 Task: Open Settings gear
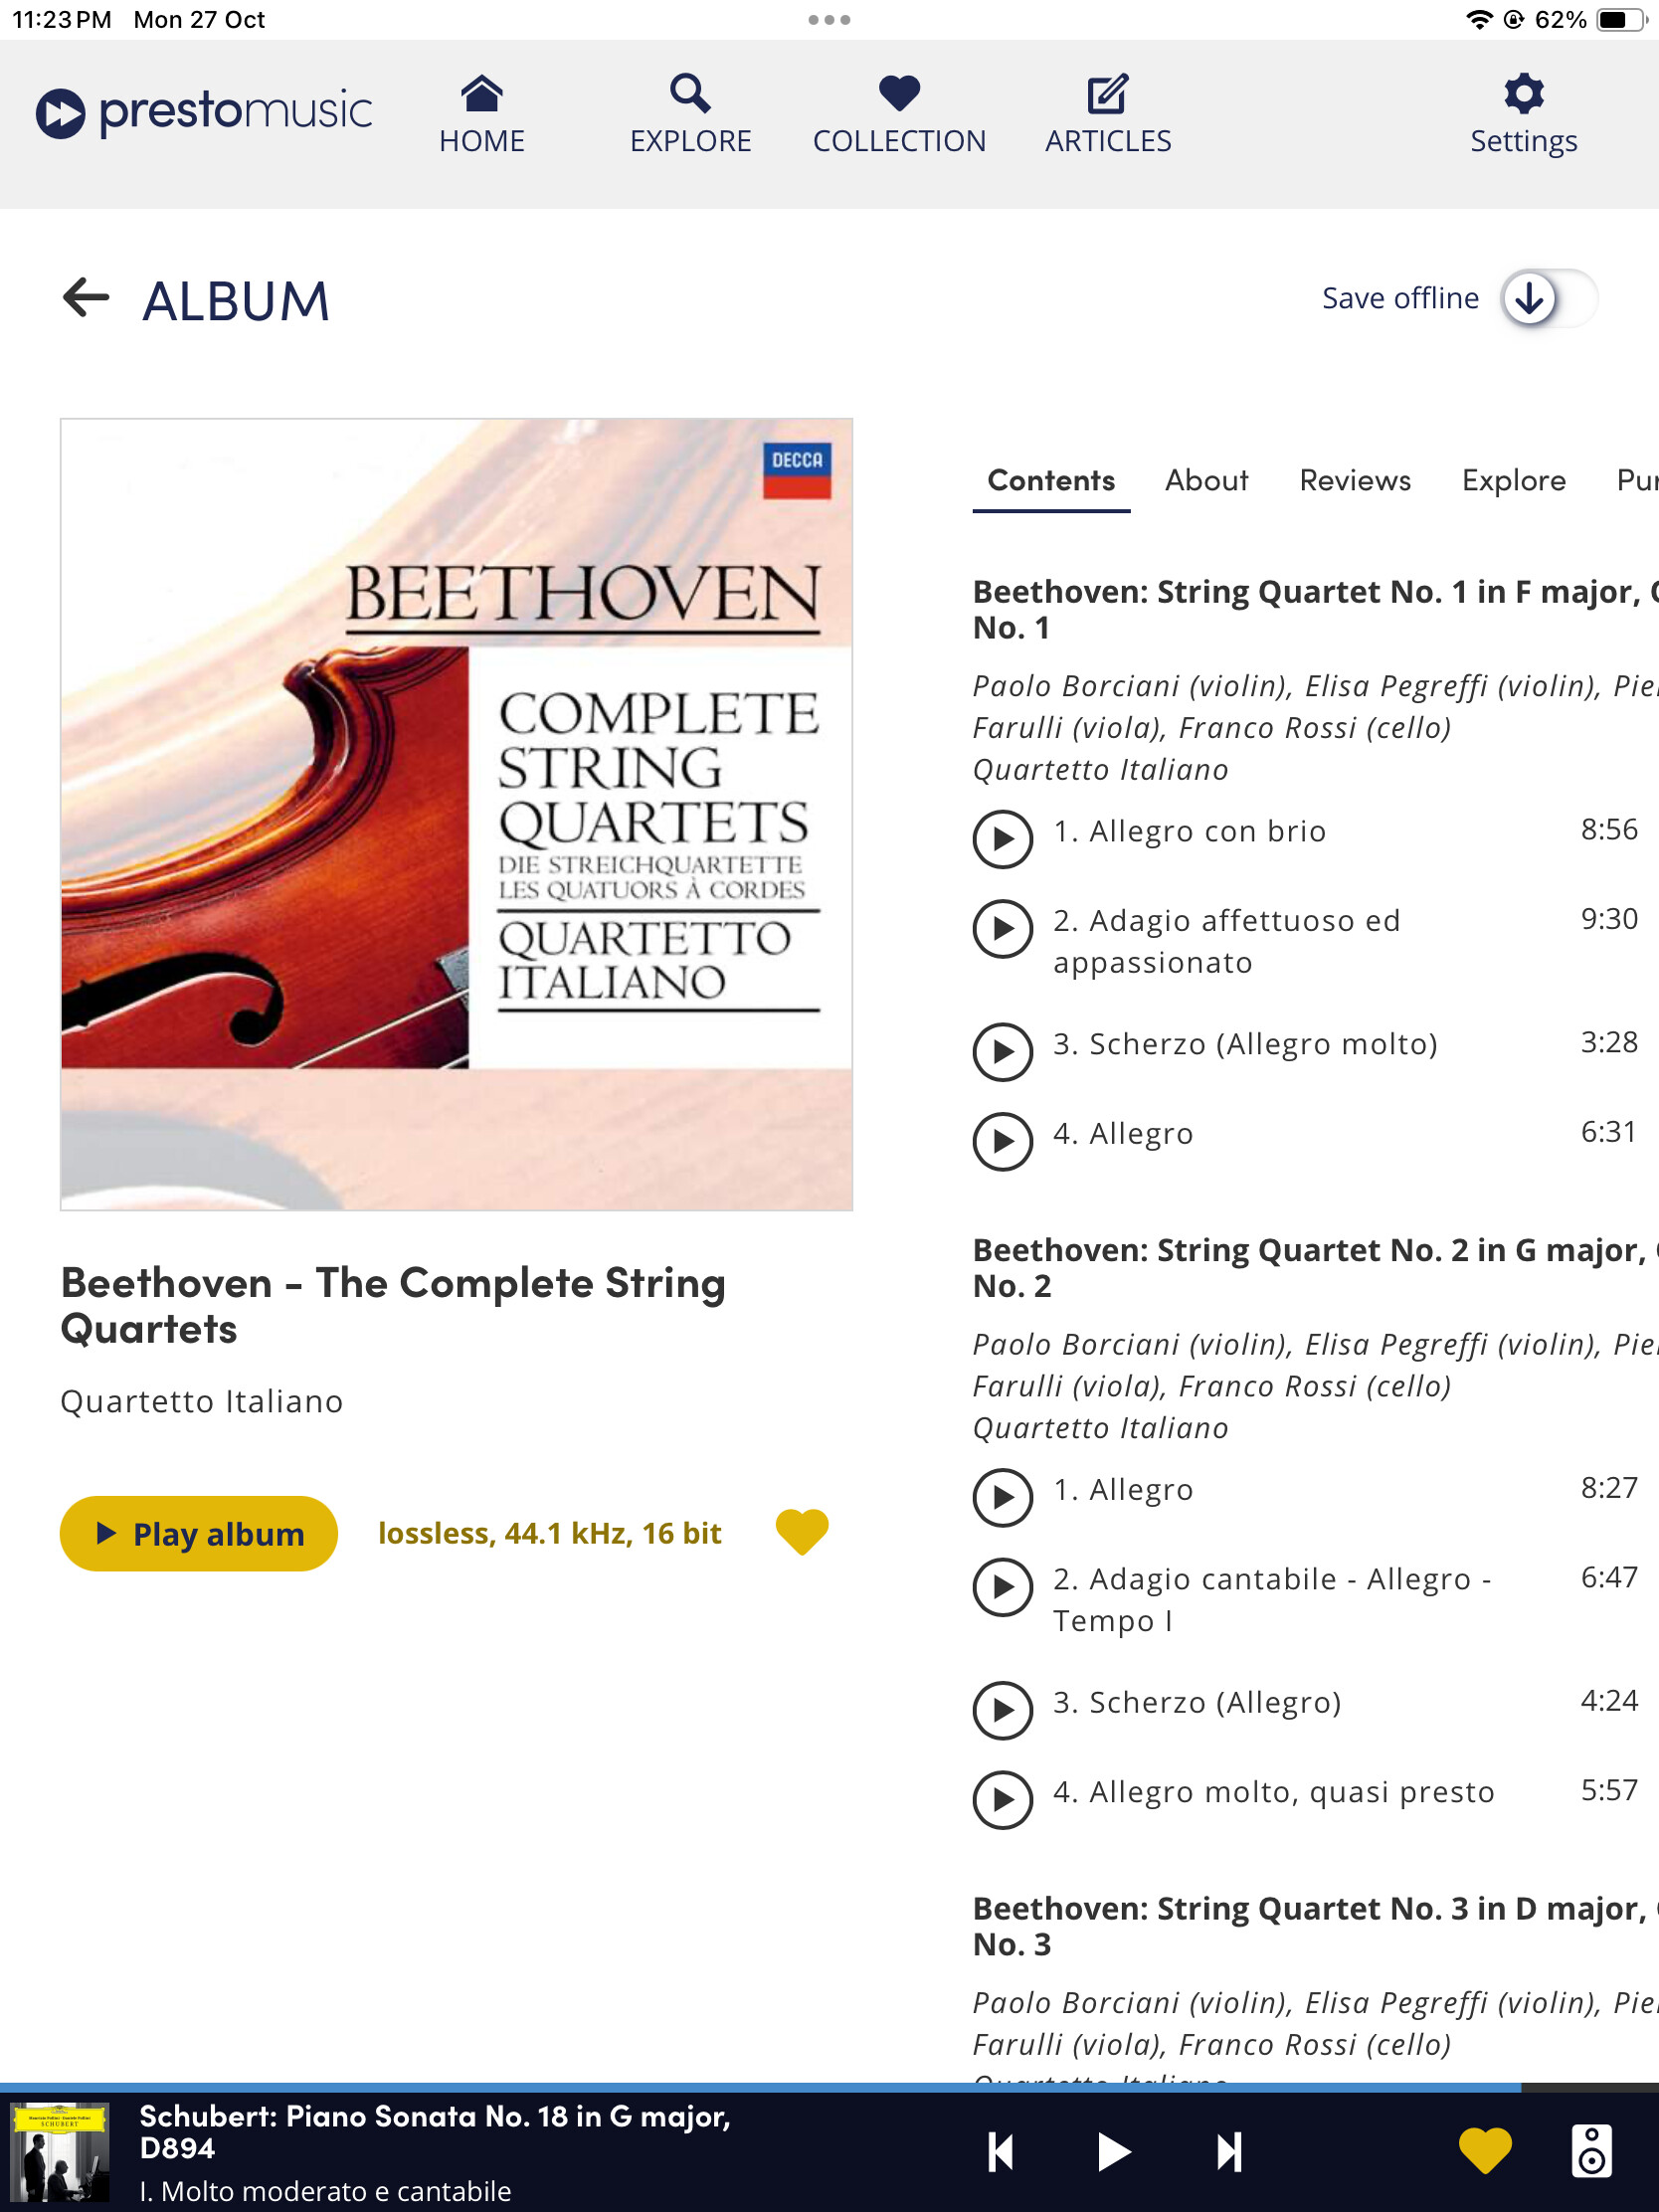click(x=1523, y=95)
